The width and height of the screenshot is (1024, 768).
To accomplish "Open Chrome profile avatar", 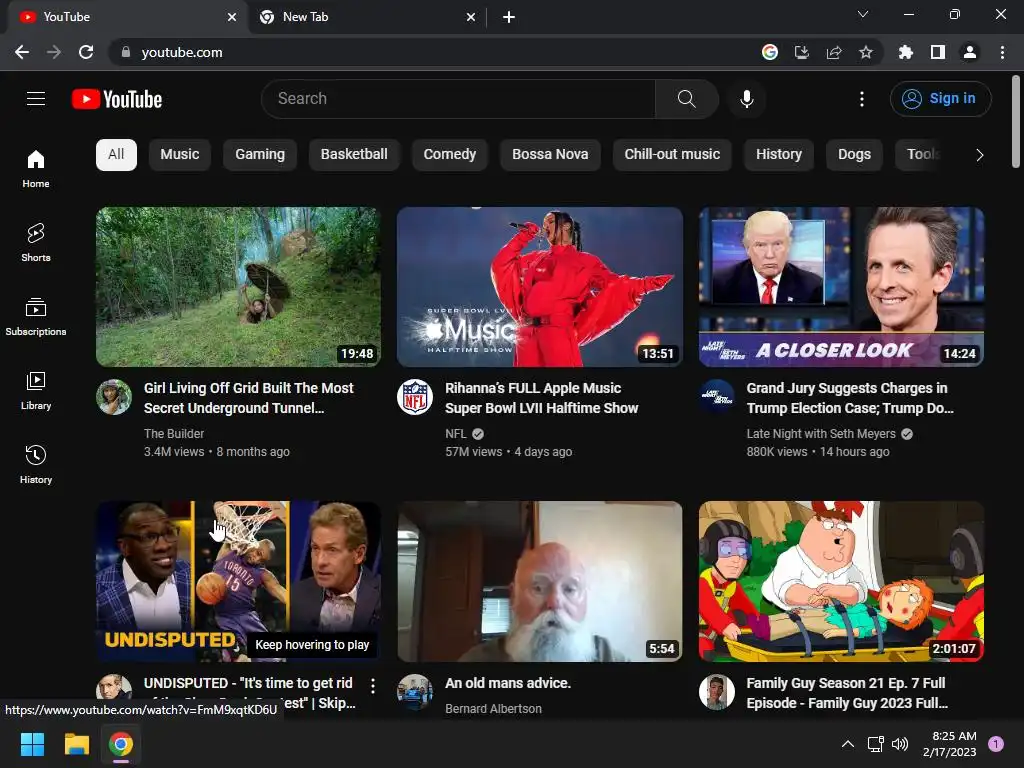I will [x=970, y=52].
